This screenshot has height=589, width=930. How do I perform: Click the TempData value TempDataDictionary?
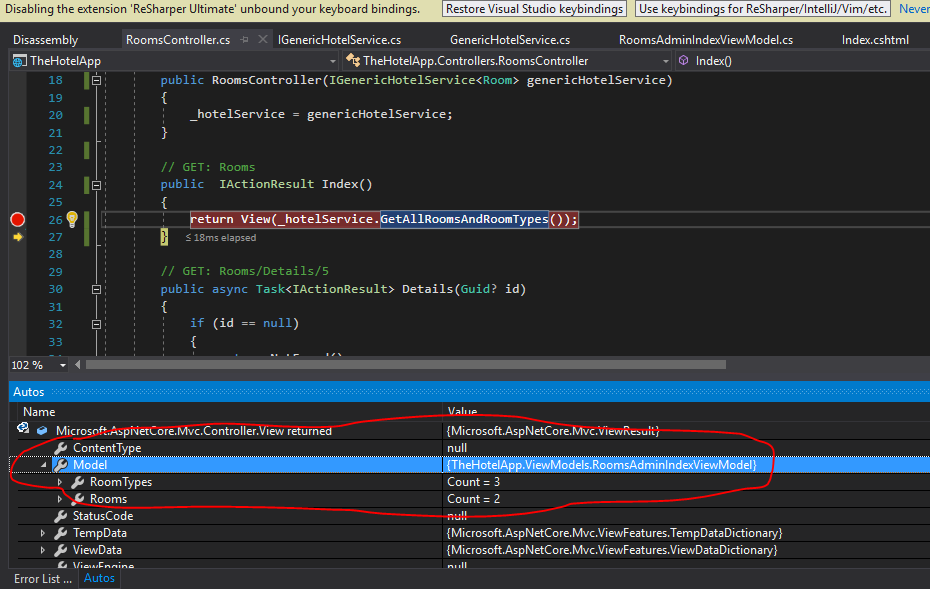click(x=614, y=533)
